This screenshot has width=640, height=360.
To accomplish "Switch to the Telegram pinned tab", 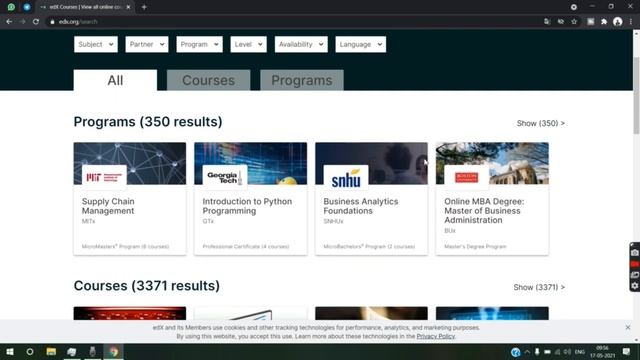I will point(27,7).
